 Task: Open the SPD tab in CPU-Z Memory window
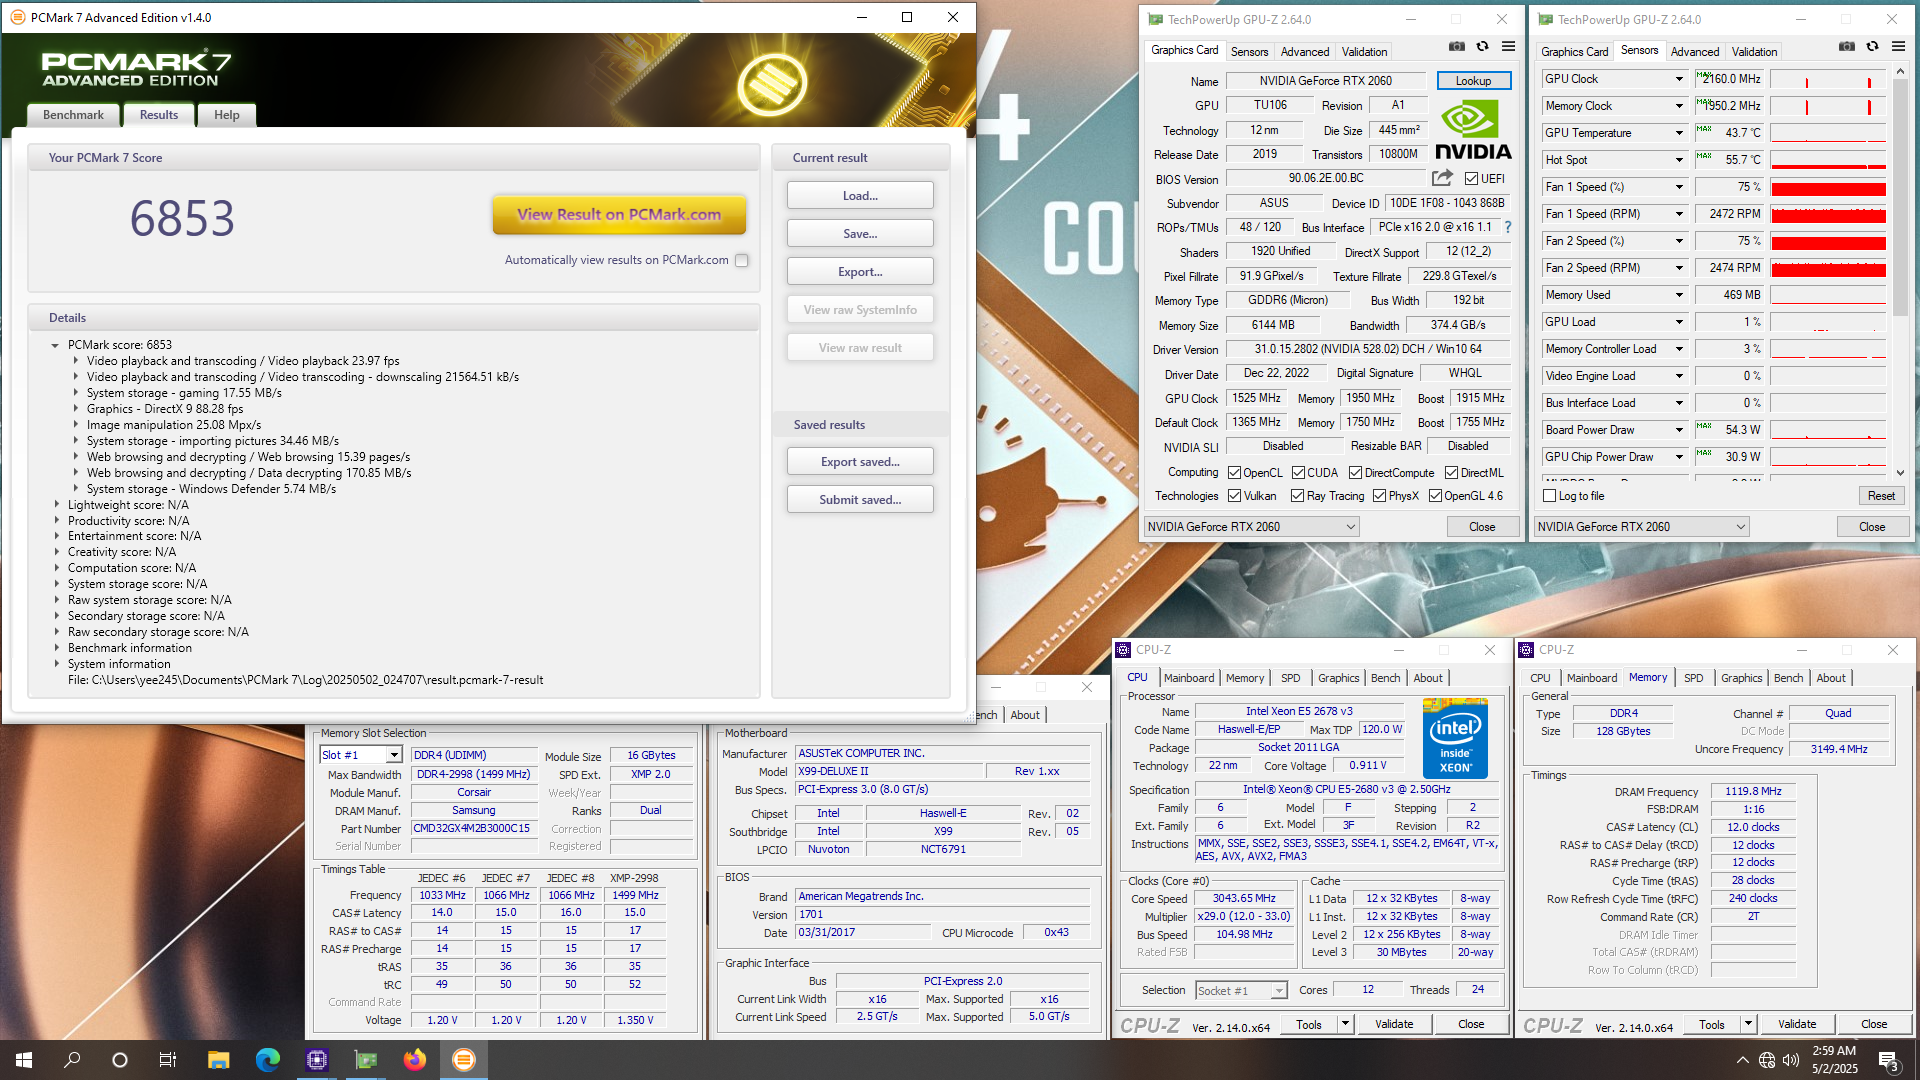coord(1693,678)
